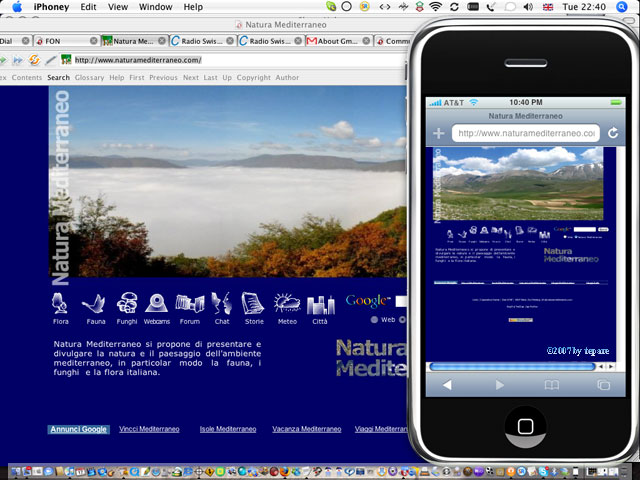
Task: Open the Meteo weather icon
Action: pyautogui.click(x=287, y=304)
